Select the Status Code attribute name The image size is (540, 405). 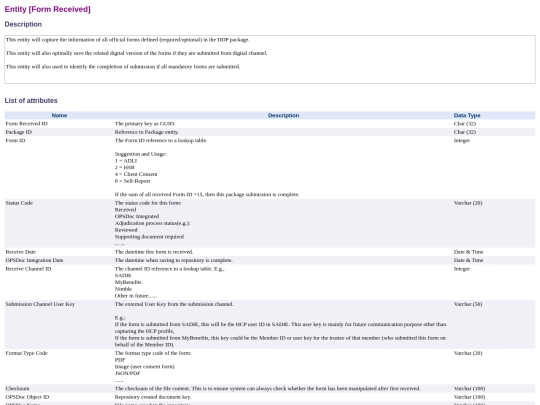click(19, 203)
